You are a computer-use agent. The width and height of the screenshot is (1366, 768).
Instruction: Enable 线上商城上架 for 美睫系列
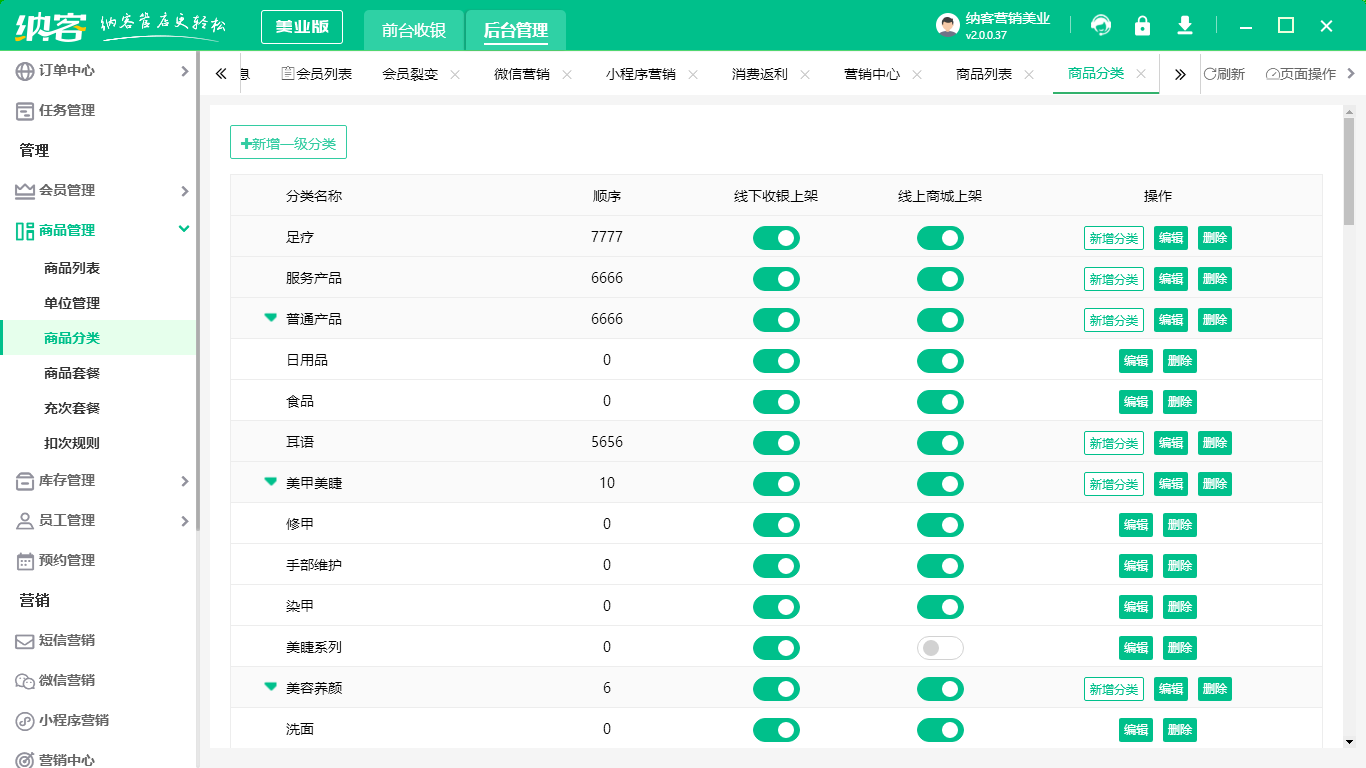[x=940, y=648]
